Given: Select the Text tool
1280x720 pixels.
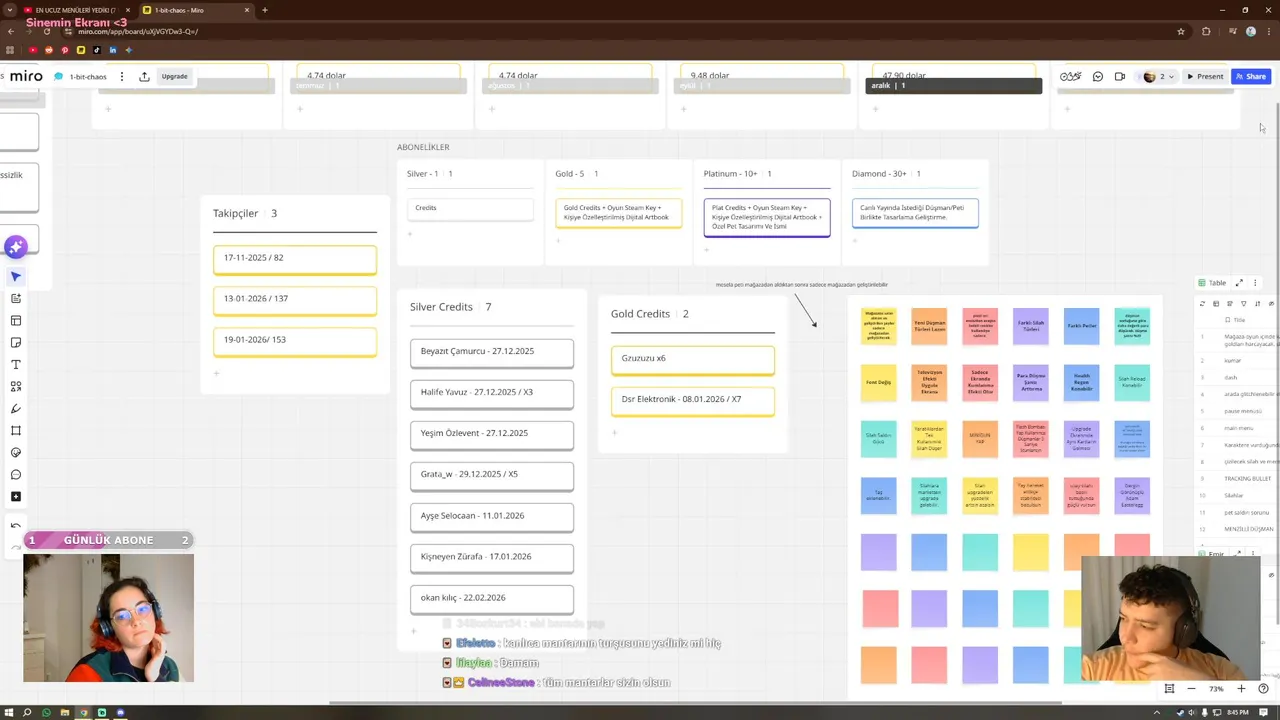Looking at the screenshot, I should coord(16,364).
